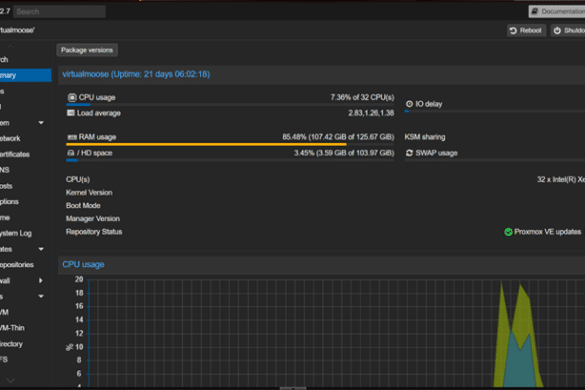Click sidebar scroll-up chevron
Image resolution: width=585 pixels, height=390 pixels.
click(x=10, y=47)
